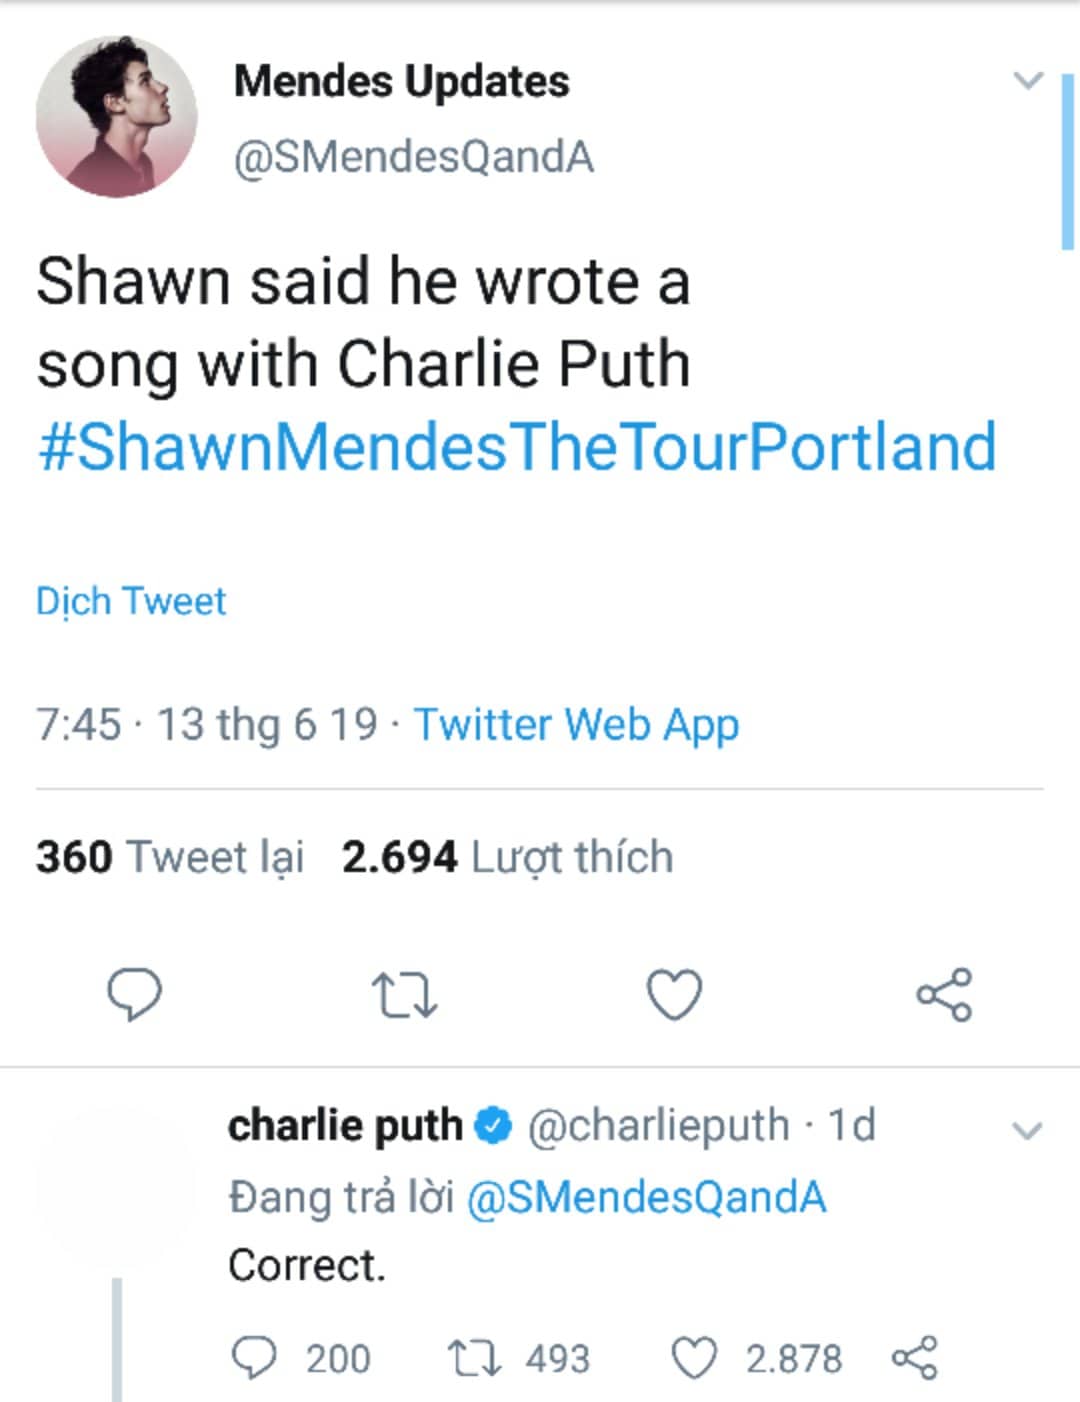1080x1402 pixels.
Task: Open Mendes Updates profile picture
Action: (x=117, y=116)
